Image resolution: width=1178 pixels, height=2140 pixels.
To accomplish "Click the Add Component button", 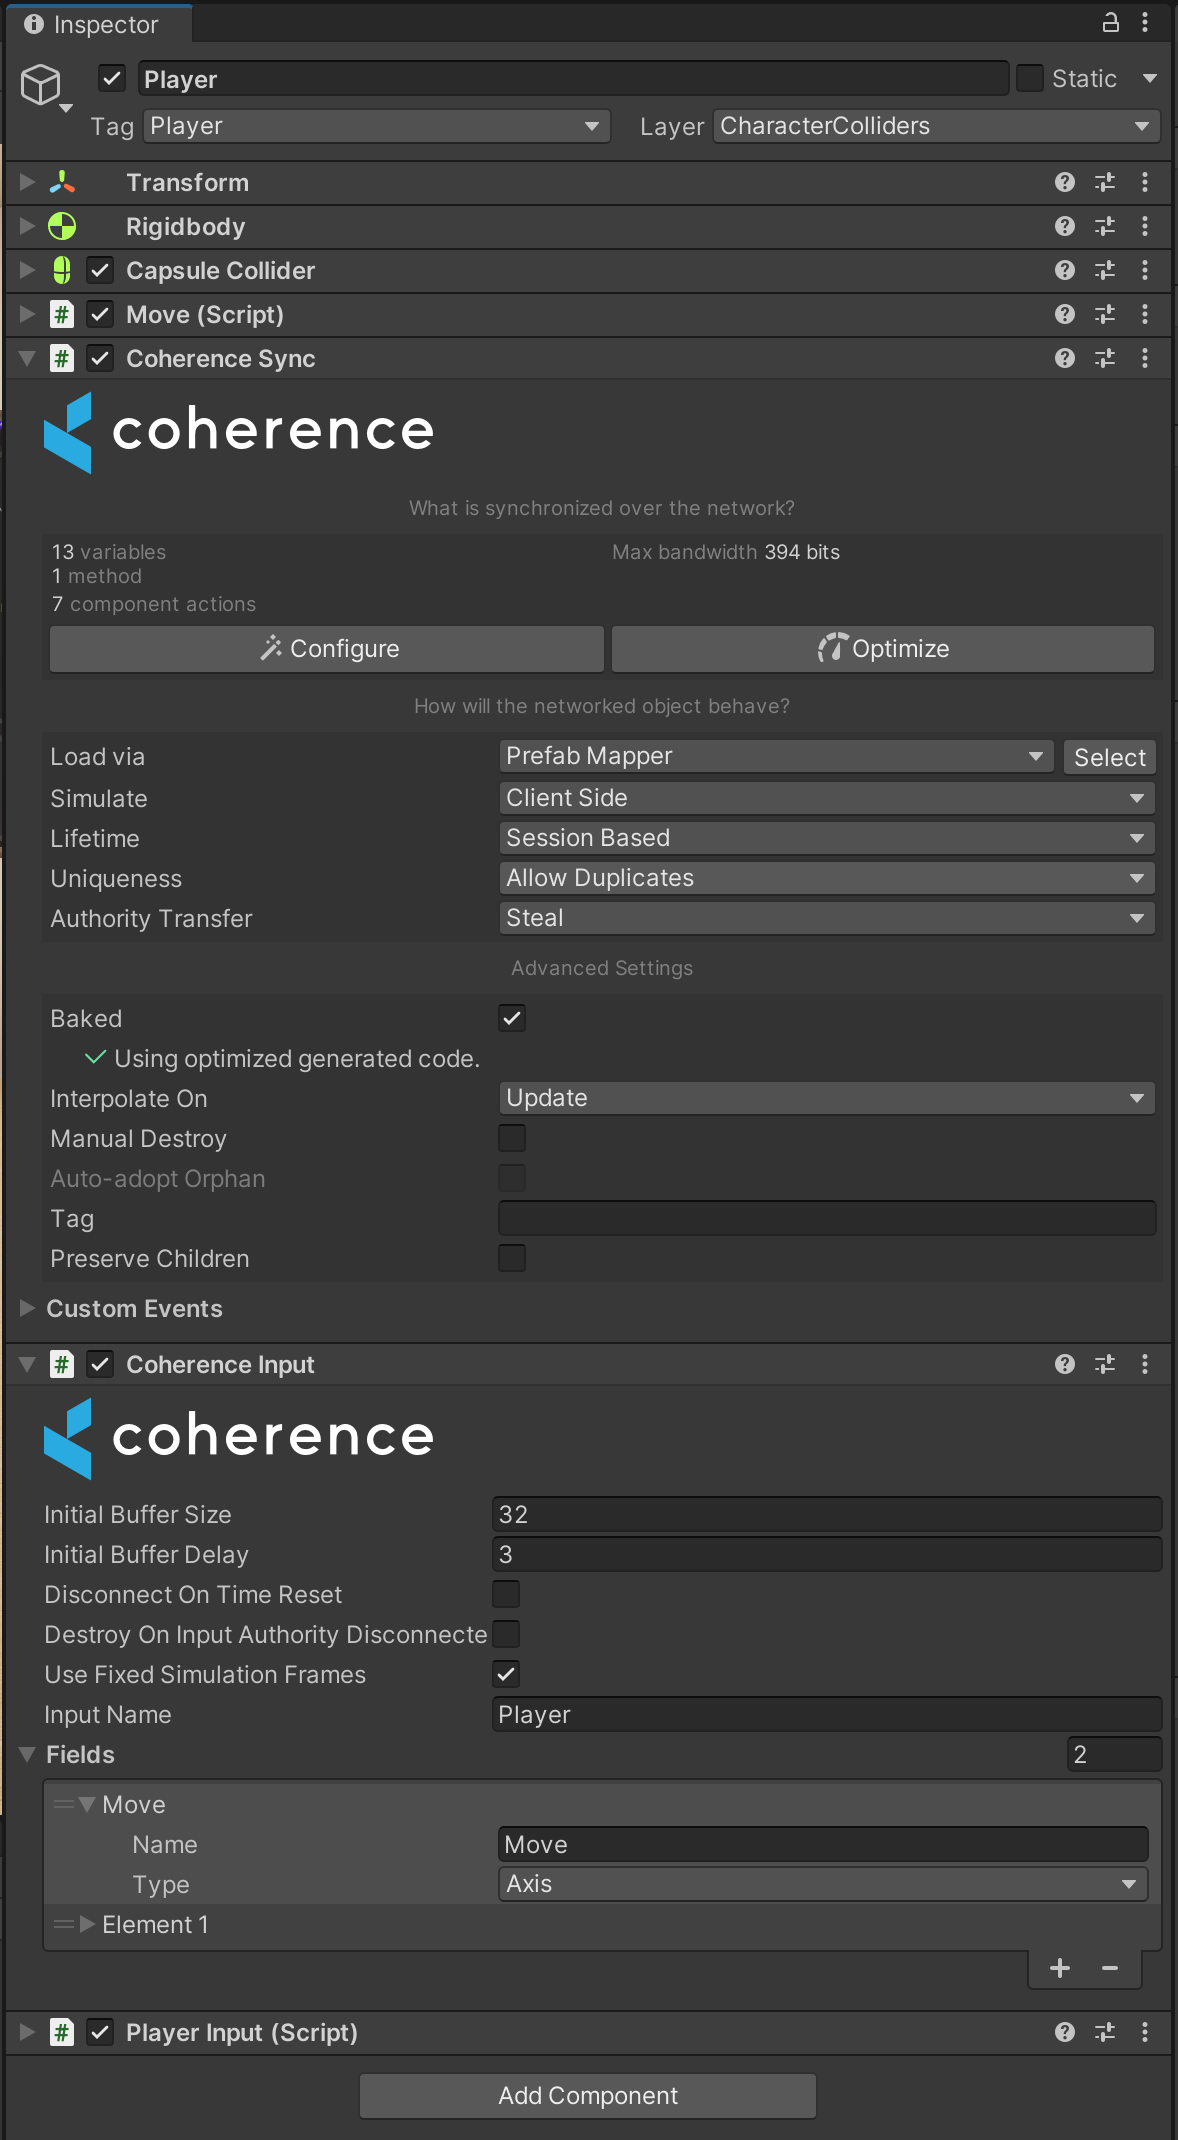I will coord(588,2095).
